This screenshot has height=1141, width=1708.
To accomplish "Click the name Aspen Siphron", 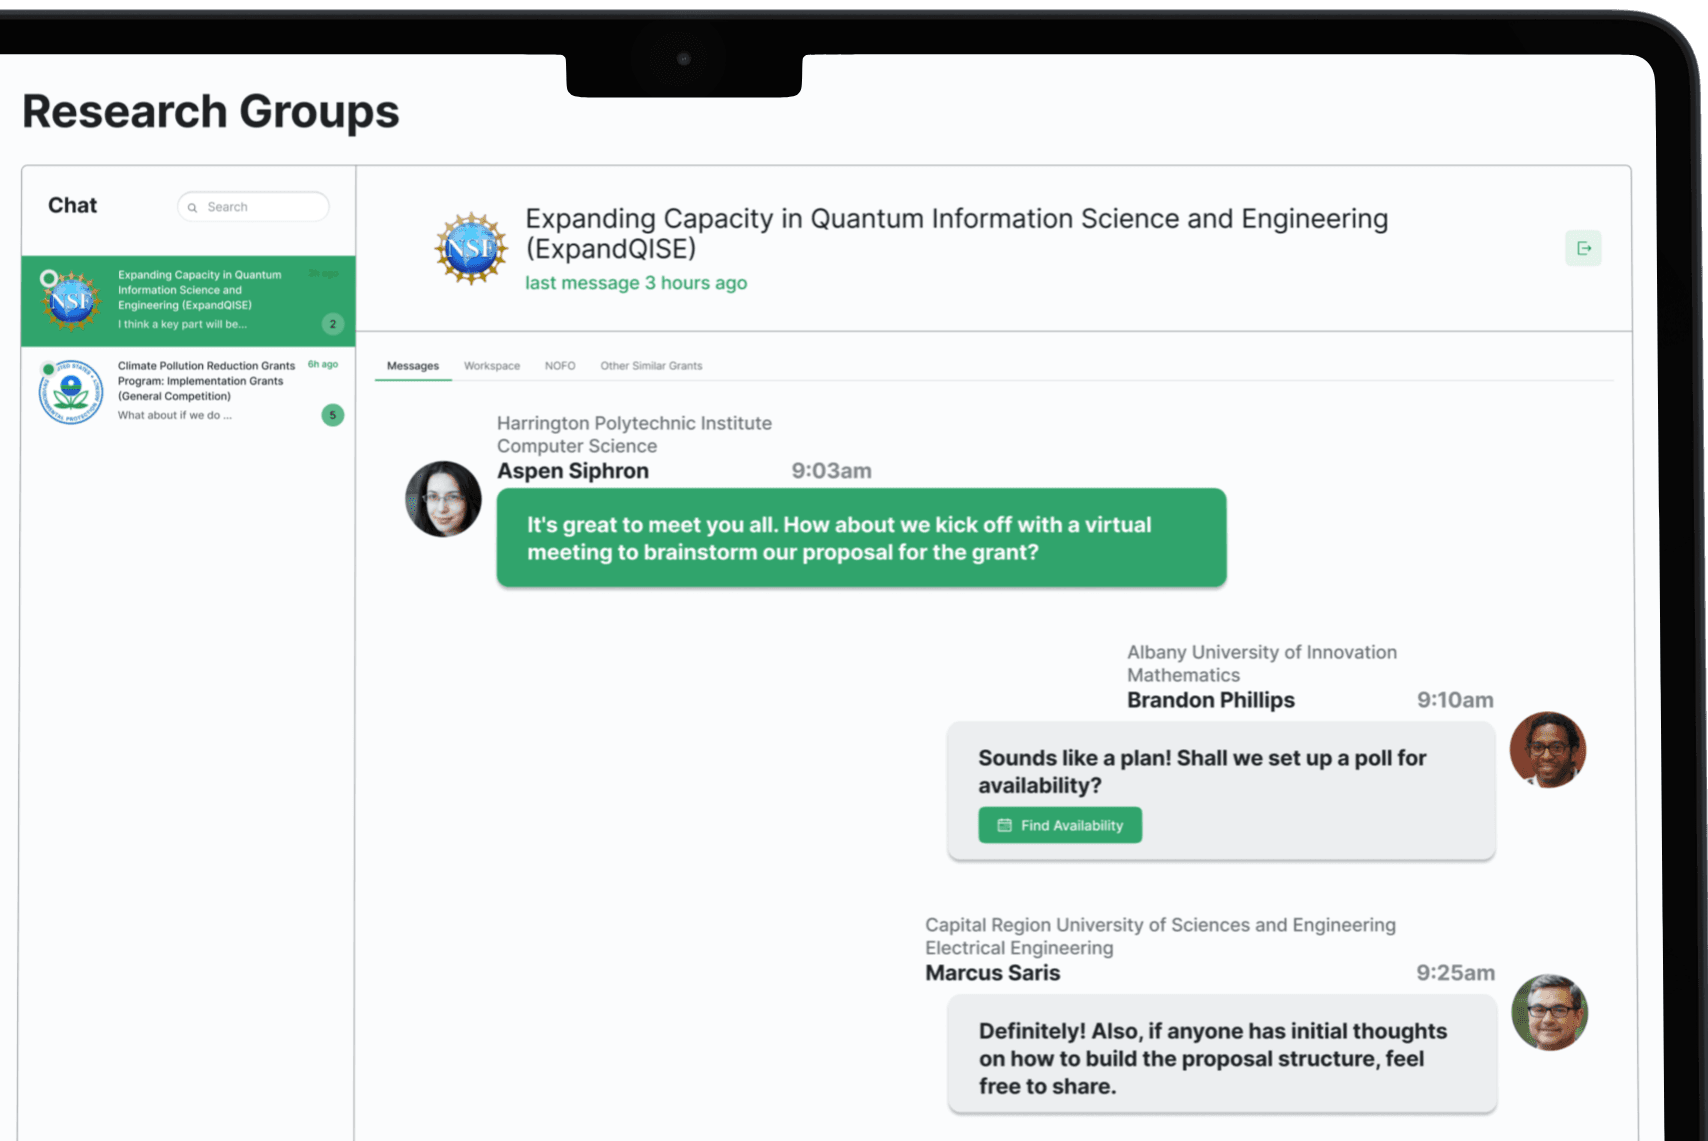I will [x=573, y=471].
